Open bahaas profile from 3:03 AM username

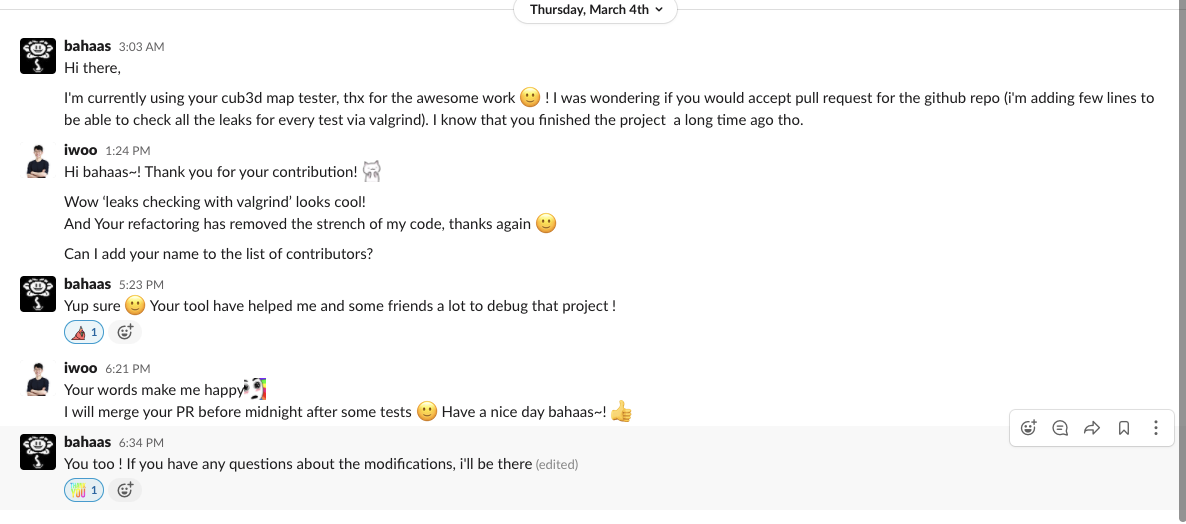(x=87, y=46)
